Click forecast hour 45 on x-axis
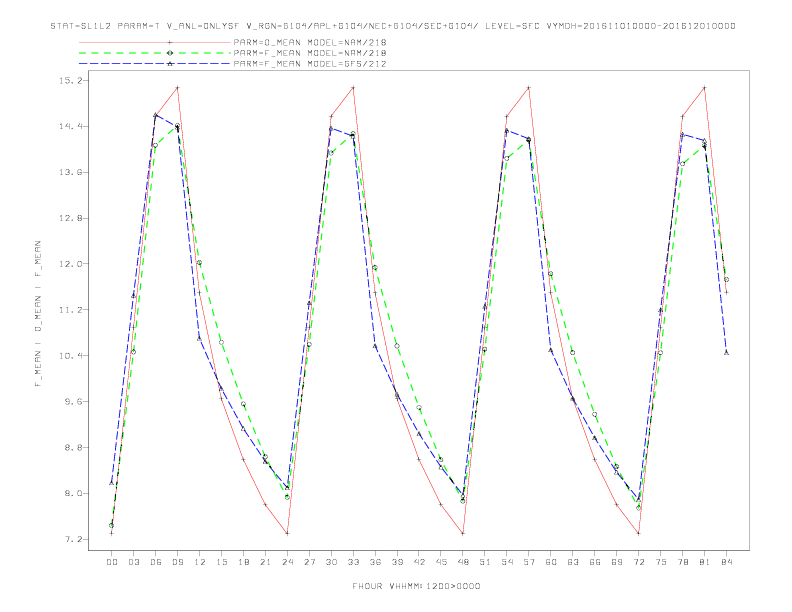The image size is (792, 612). 441,562
